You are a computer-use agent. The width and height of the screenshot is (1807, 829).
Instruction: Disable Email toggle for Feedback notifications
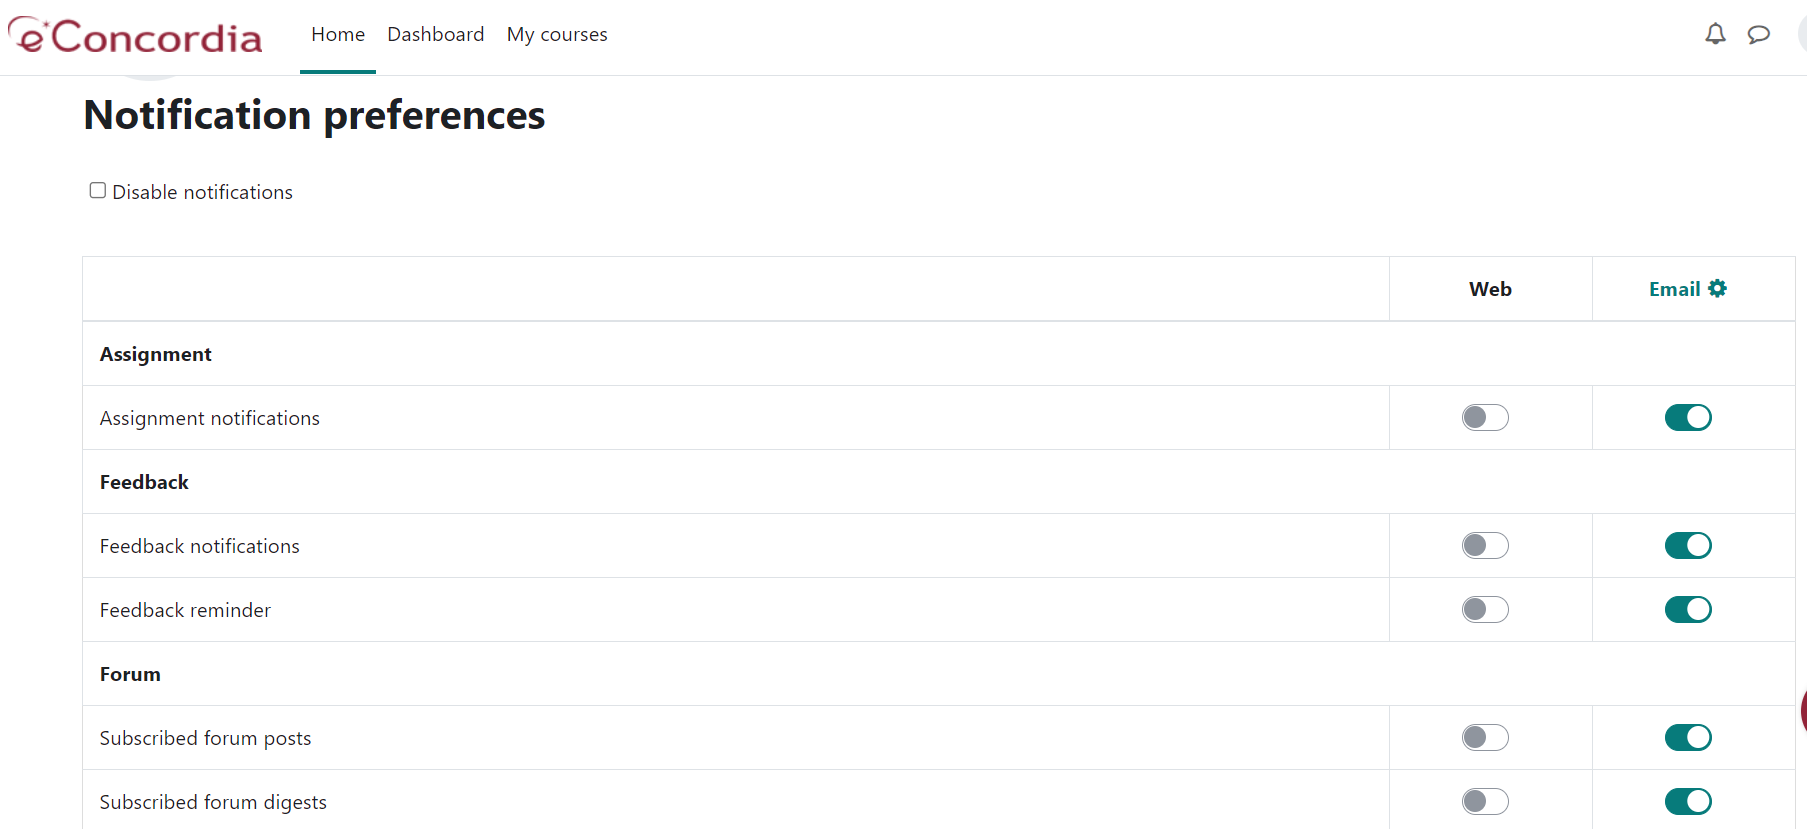[1688, 545]
